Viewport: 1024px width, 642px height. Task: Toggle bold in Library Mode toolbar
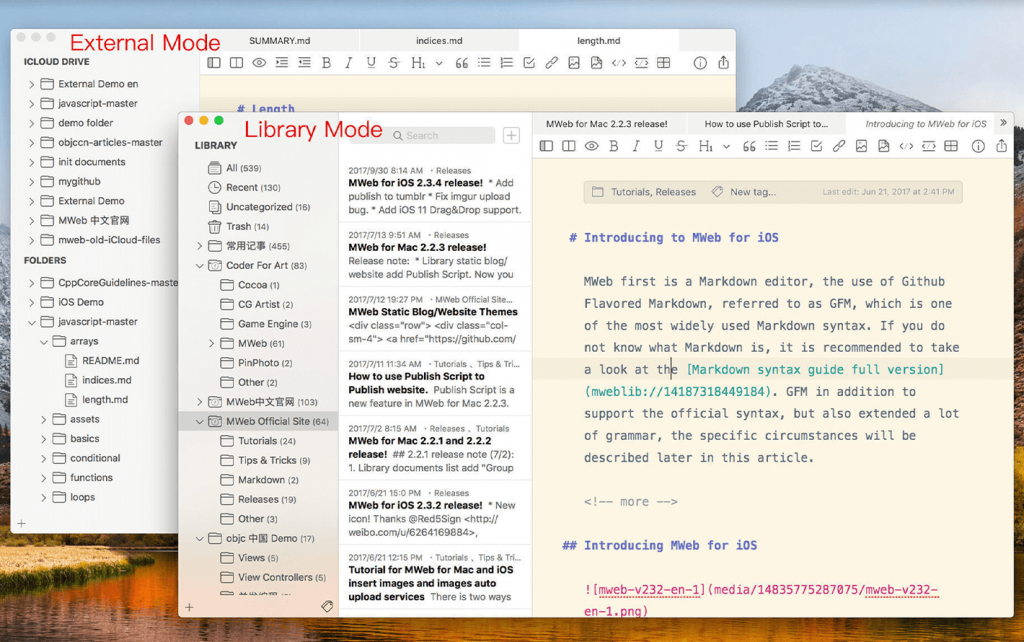point(613,146)
